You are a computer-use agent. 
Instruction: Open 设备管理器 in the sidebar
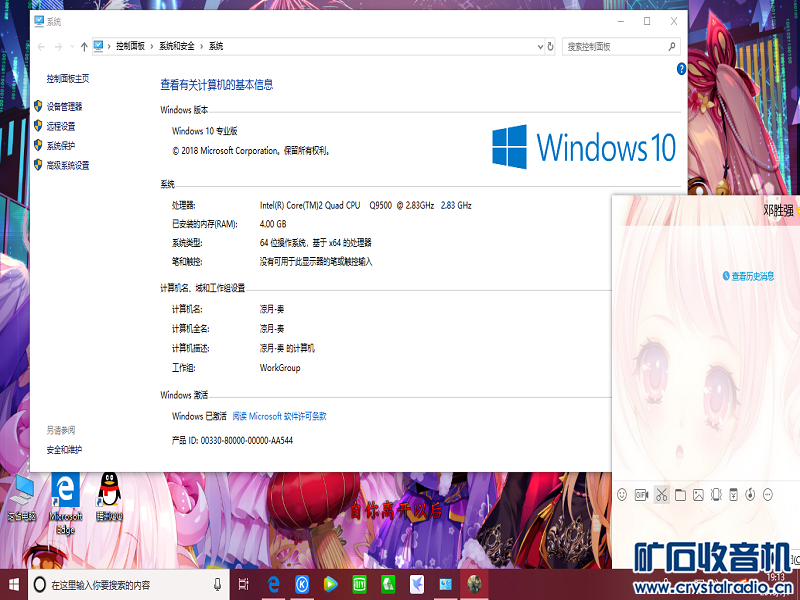(64, 107)
